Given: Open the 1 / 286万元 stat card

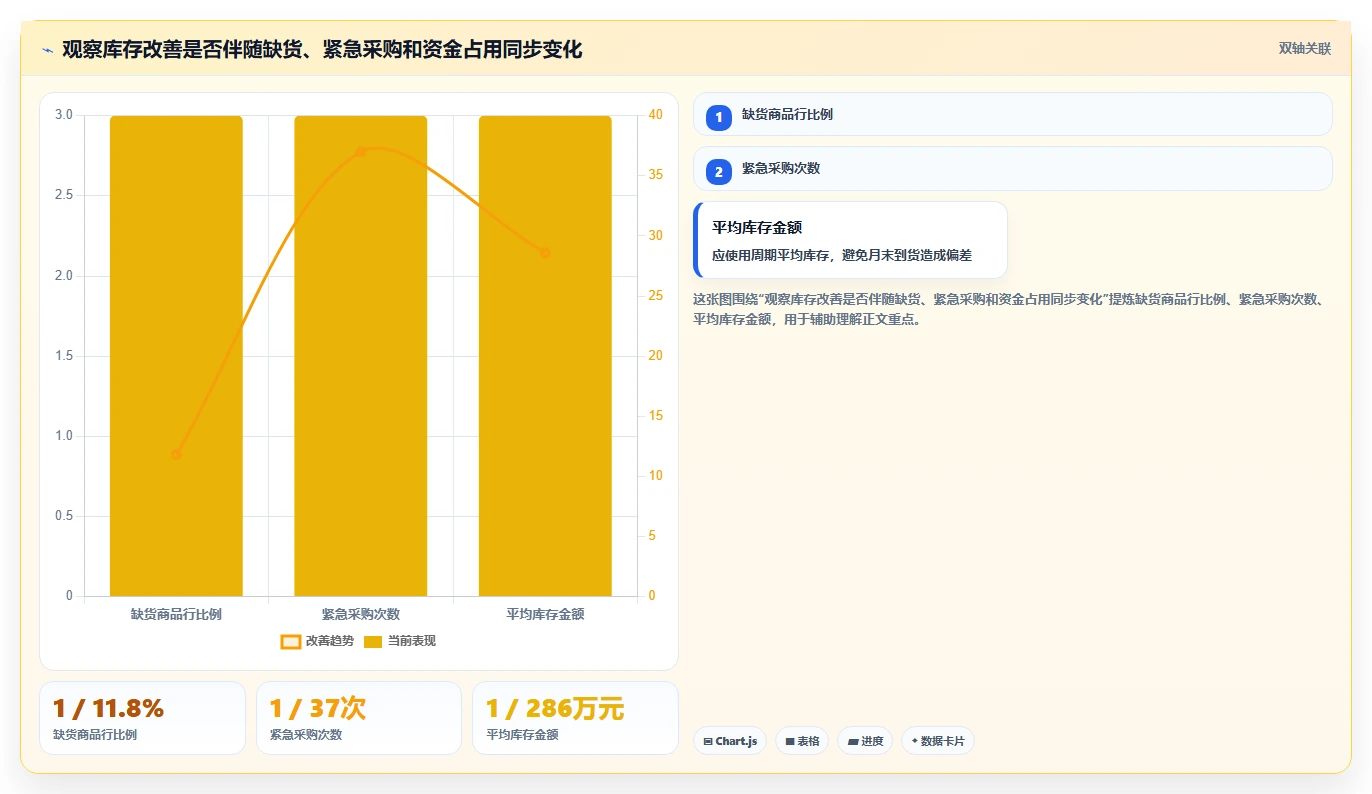Looking at the screenshot, I should tap(575, 718).
